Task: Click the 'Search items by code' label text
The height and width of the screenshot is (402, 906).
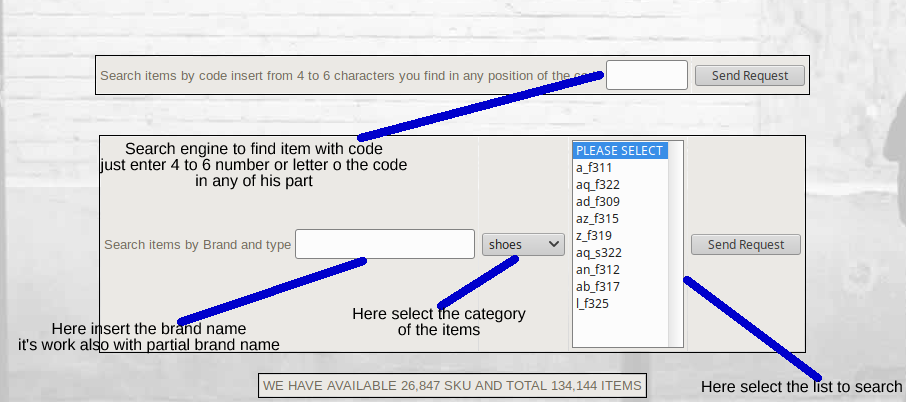Action: (340, 75)
